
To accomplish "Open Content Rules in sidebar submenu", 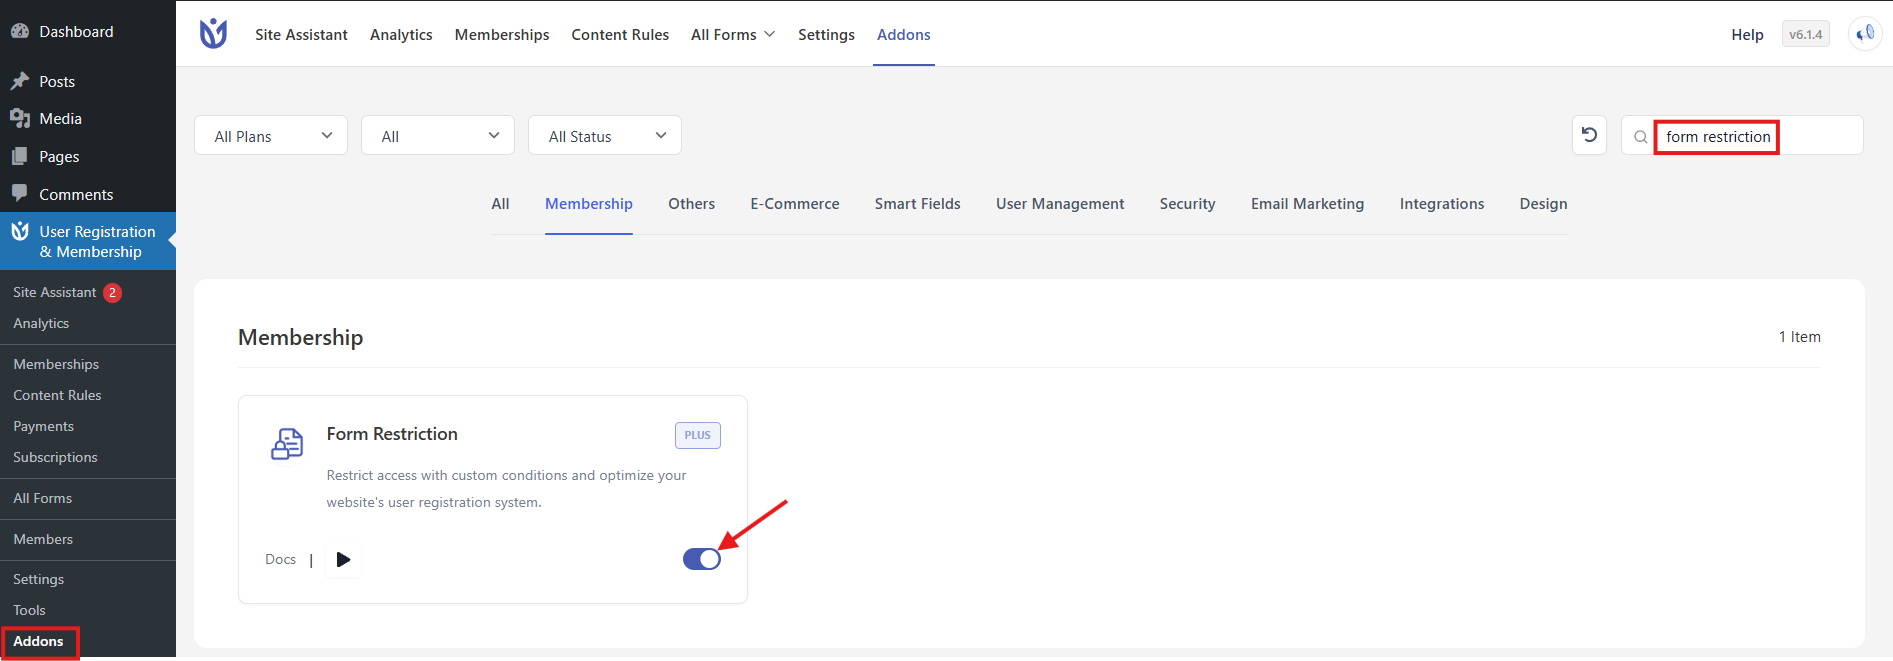I will (x=57, y=395).
